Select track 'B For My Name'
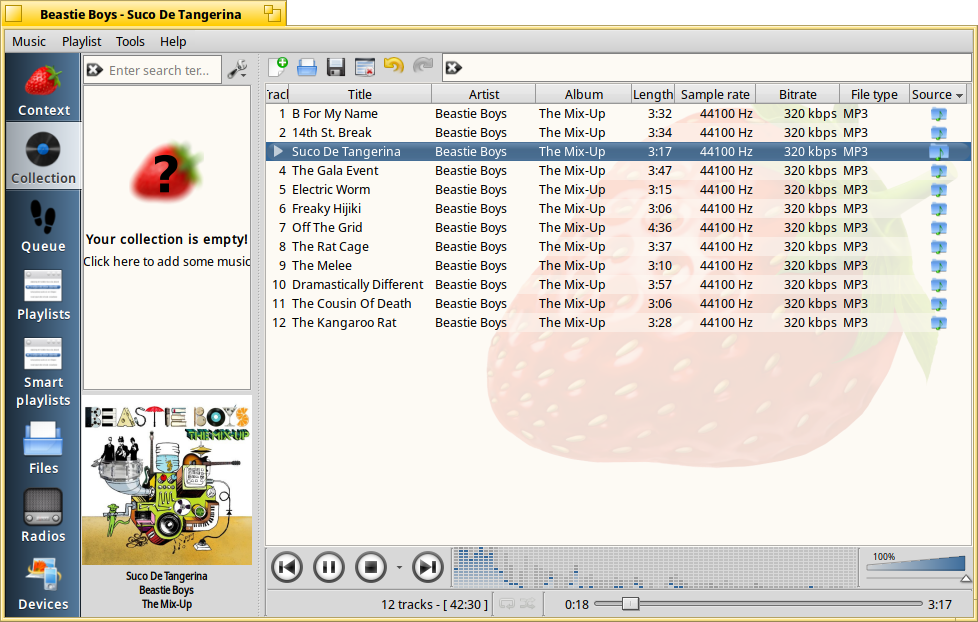 point(617,114)
